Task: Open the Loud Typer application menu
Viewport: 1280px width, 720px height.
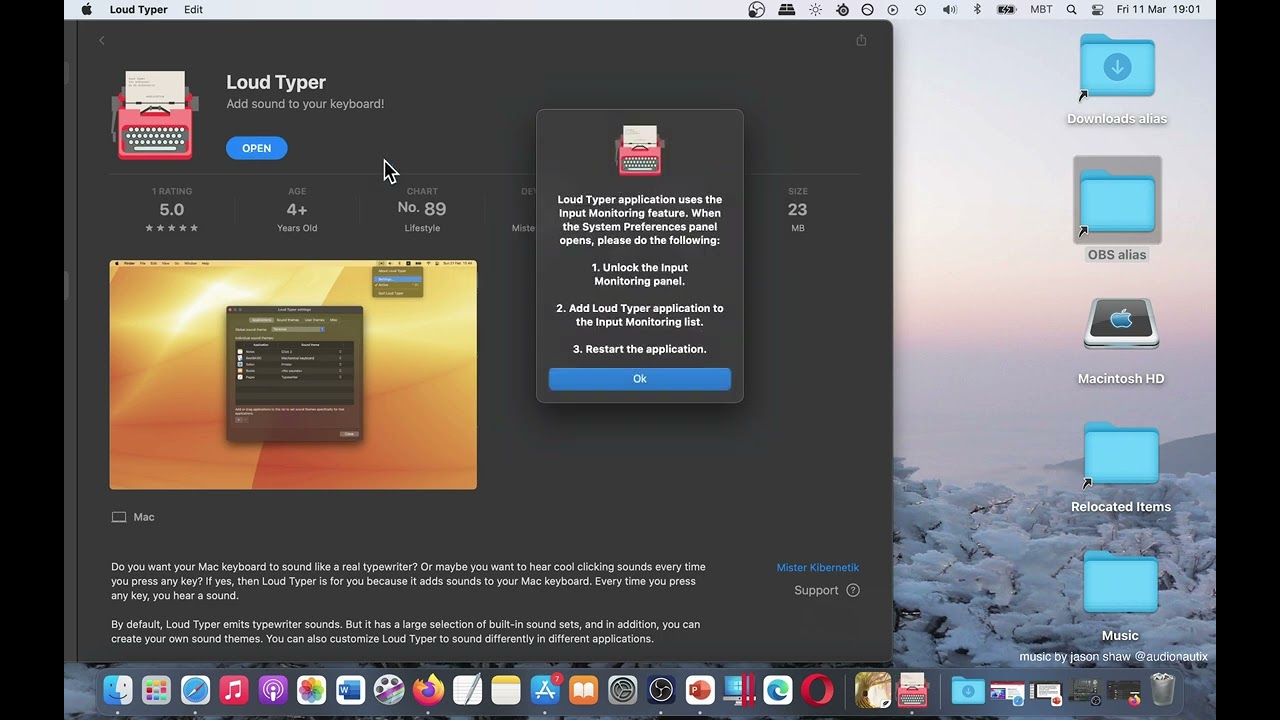Action: 138,10
